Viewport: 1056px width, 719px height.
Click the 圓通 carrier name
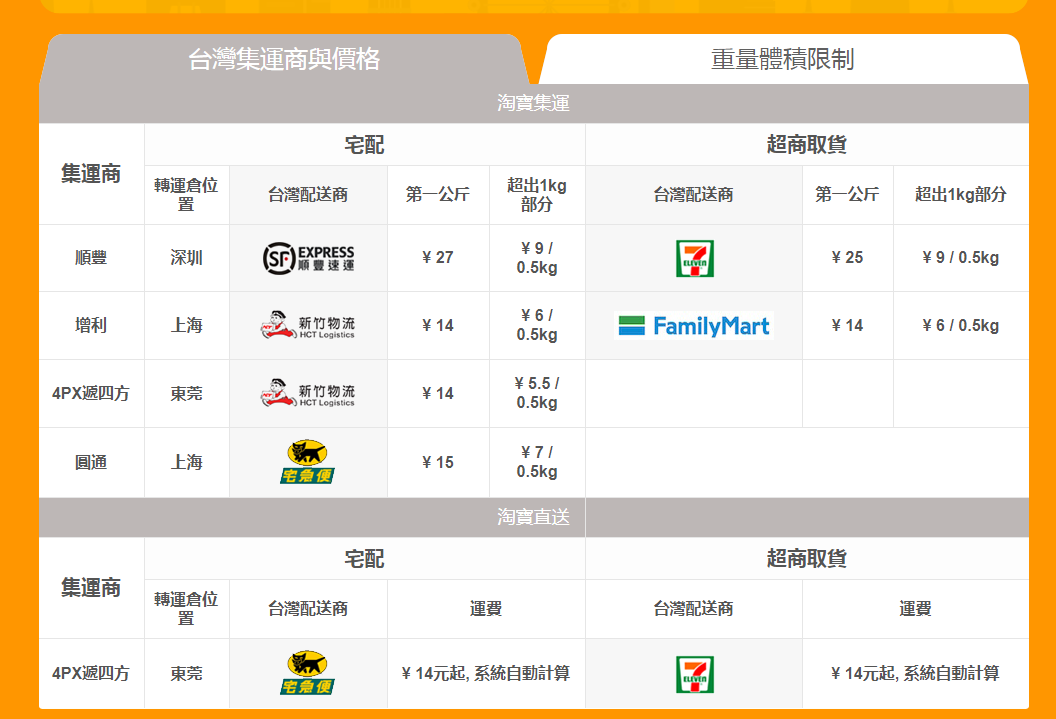(x=91, y=463)
